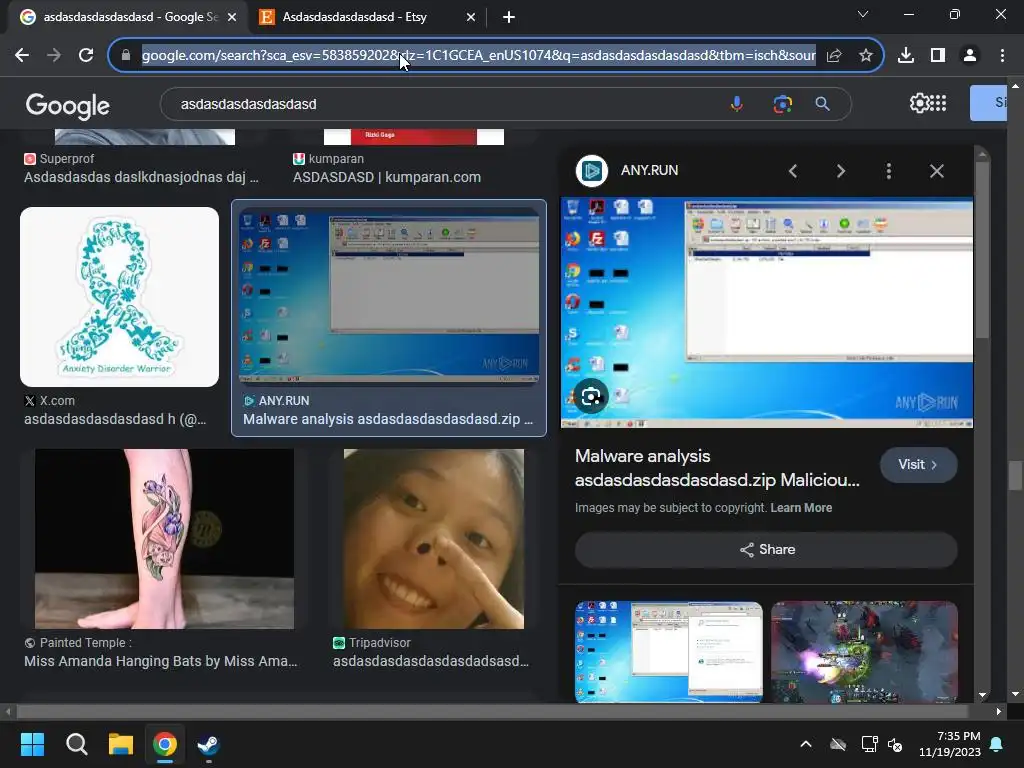
Task: Close the Etsy tab
Action: 471,18
